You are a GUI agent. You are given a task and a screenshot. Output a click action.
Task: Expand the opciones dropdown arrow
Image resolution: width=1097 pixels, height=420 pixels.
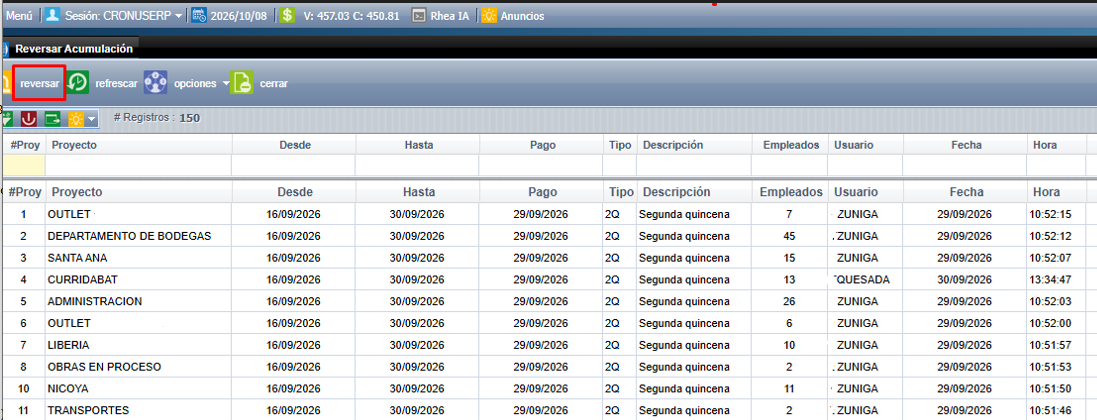pos(225,84)
